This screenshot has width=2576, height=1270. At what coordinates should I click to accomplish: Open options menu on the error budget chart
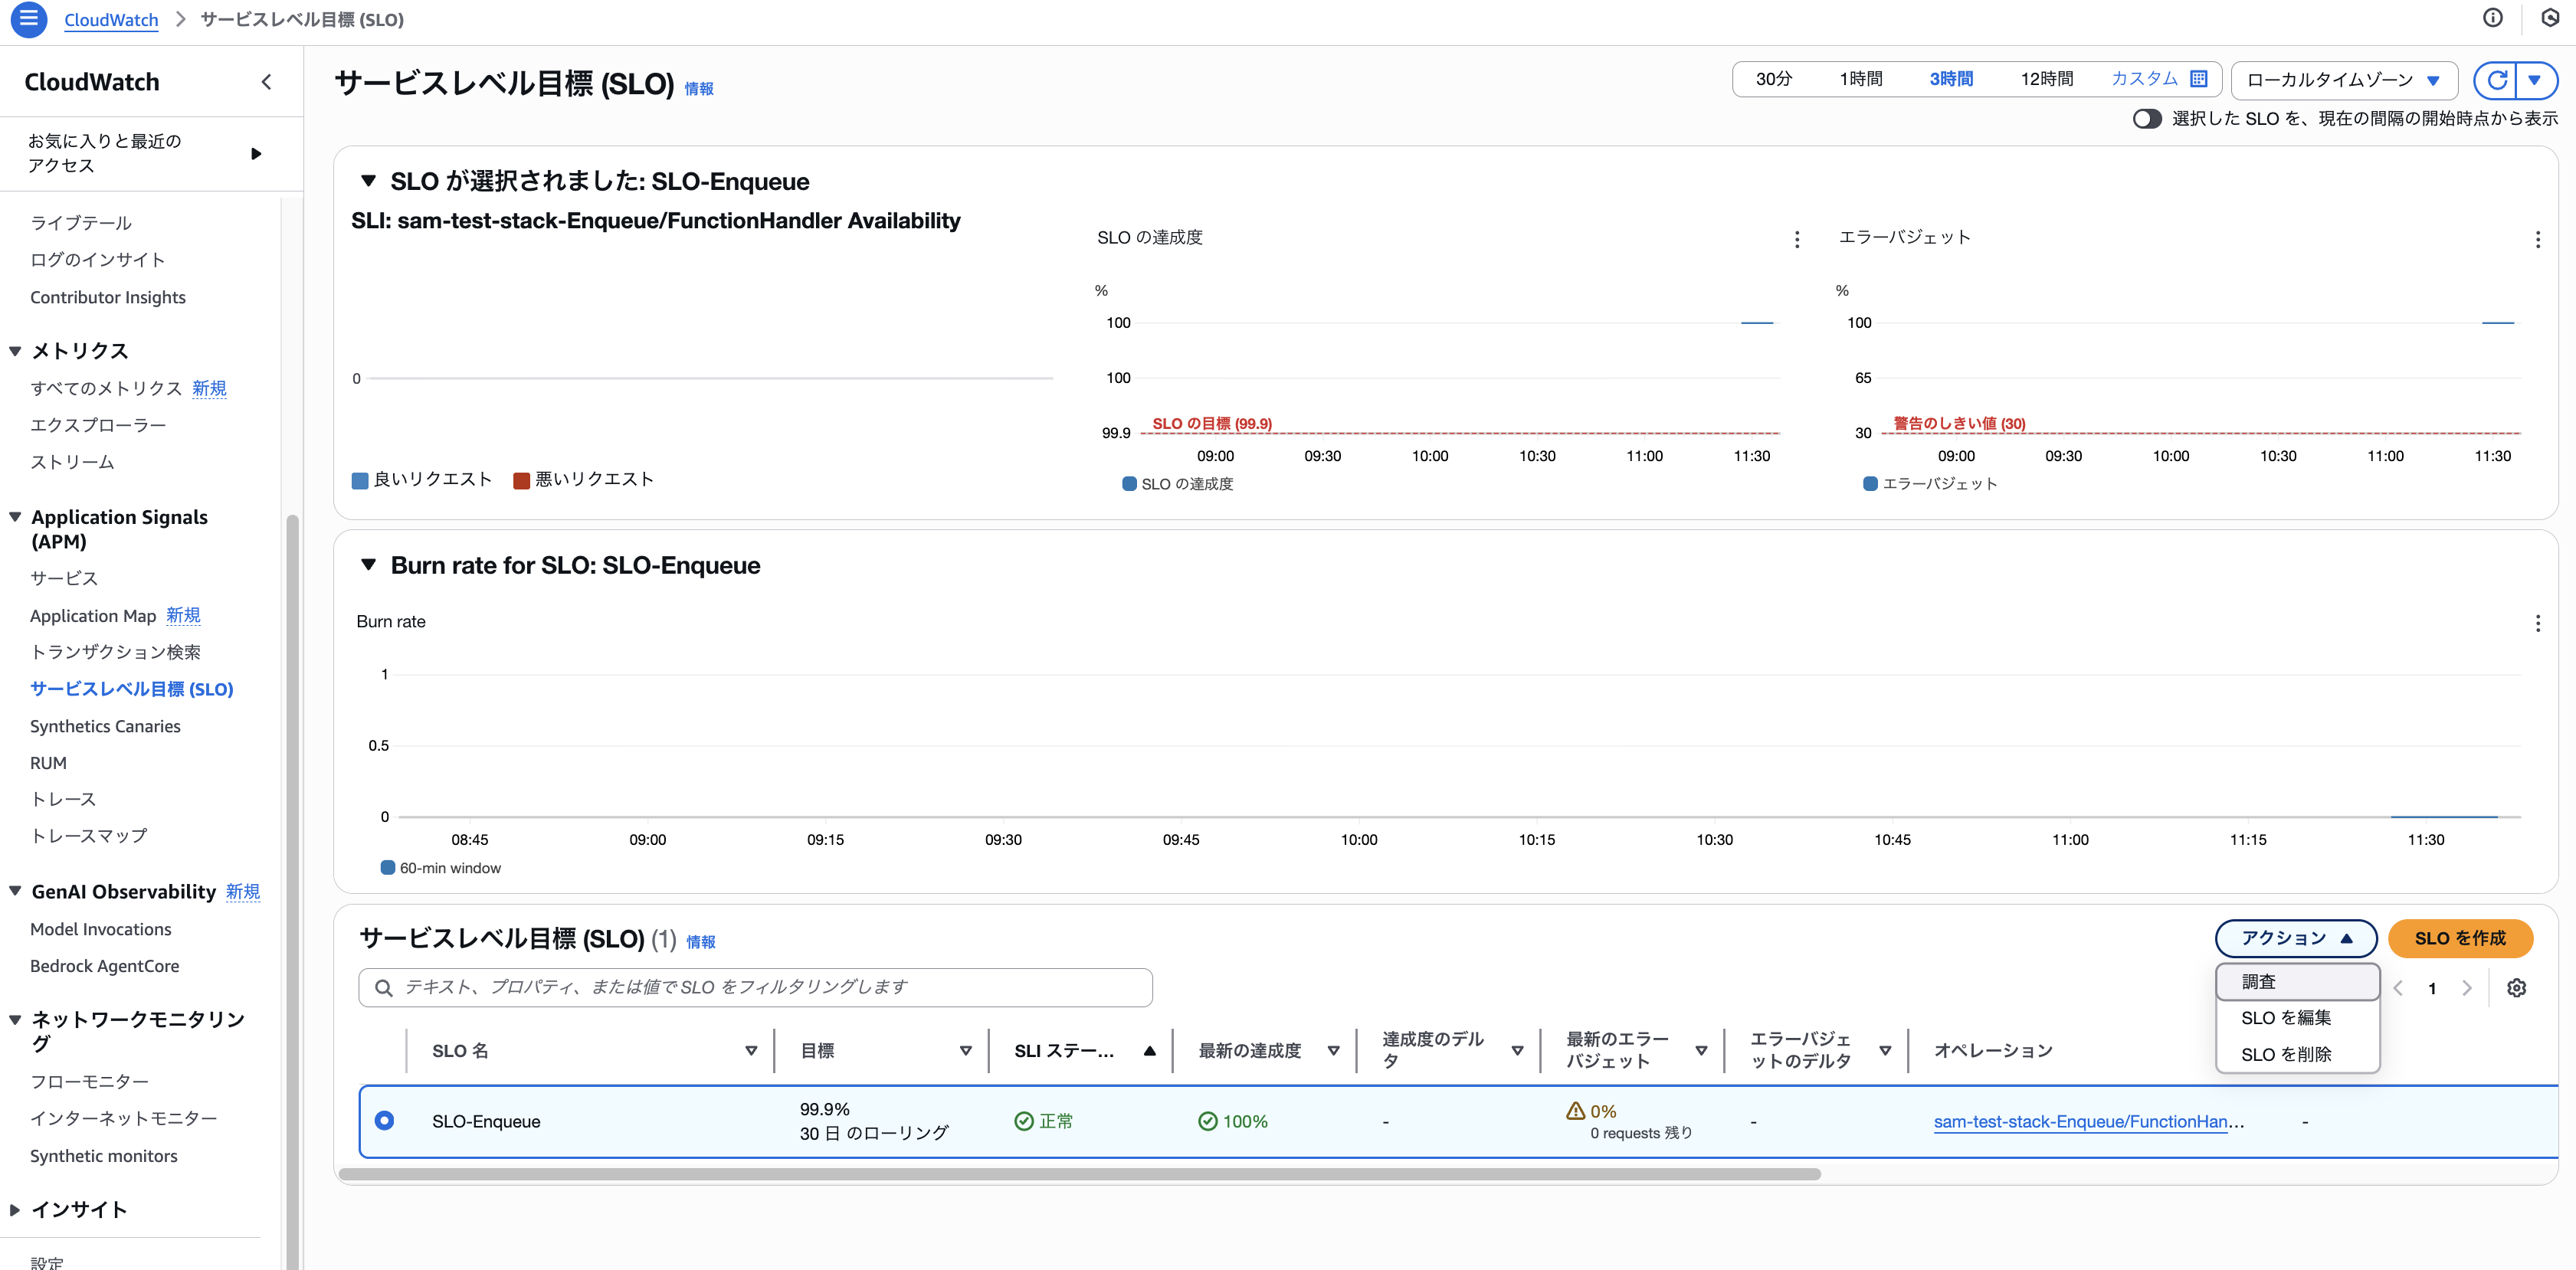[2537, 239]
